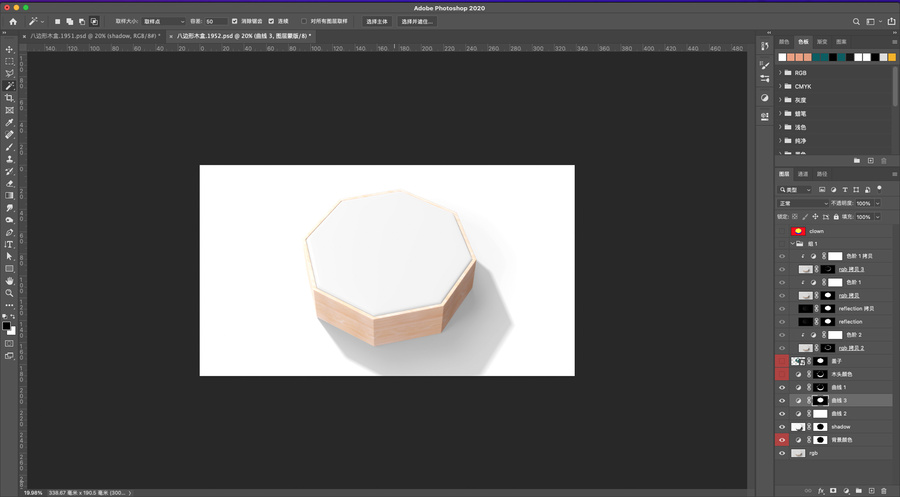
Task: Select the Pen tool
Action: click(9, 232)
